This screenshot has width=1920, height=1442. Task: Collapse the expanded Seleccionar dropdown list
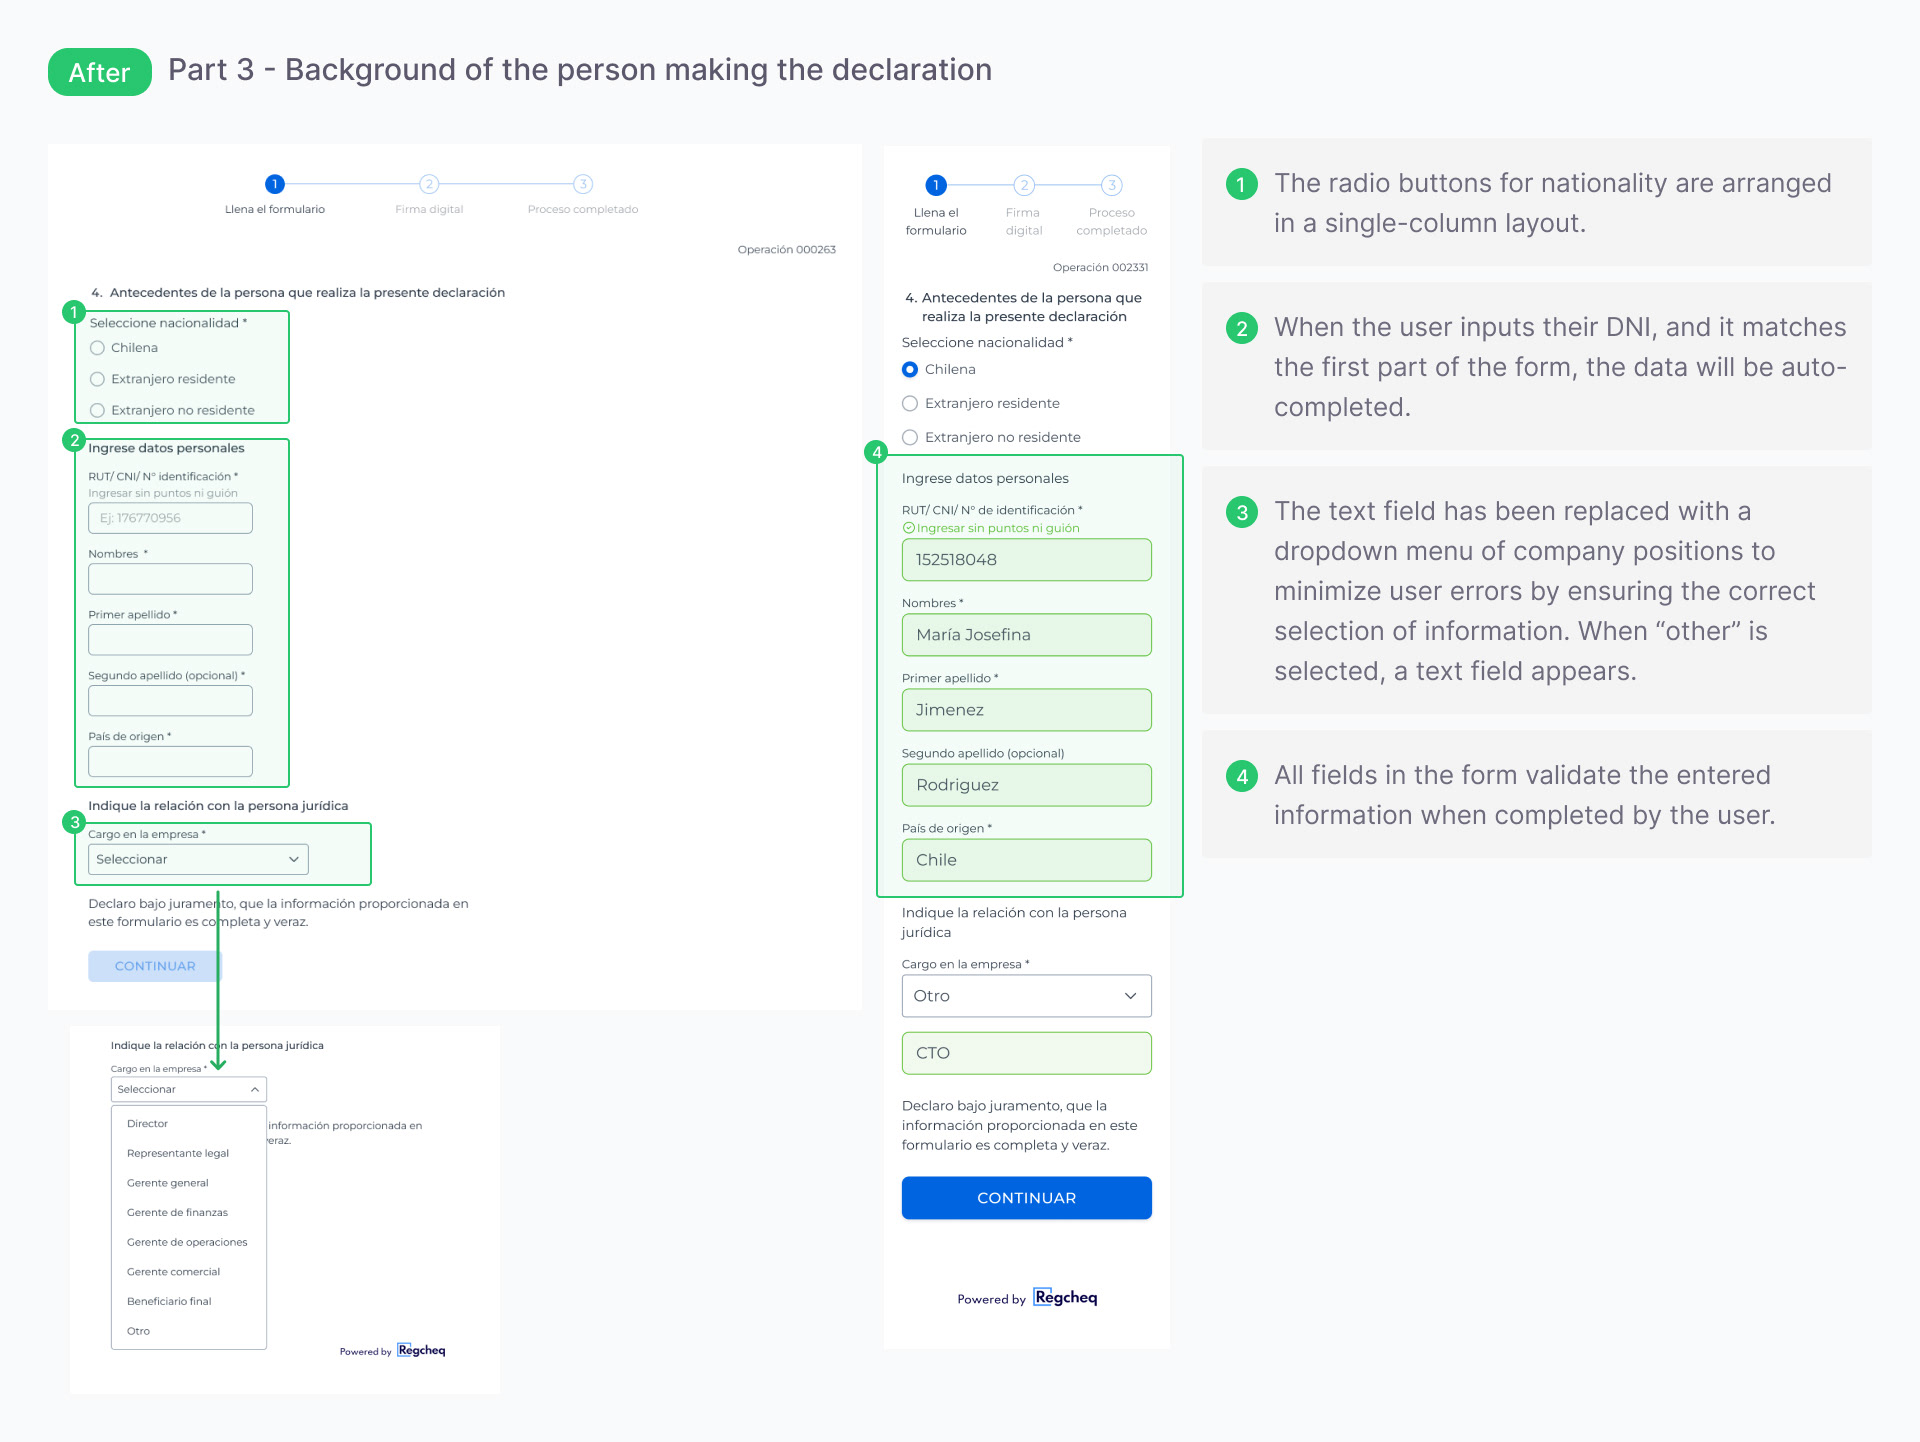click(x=188, y=1089)
